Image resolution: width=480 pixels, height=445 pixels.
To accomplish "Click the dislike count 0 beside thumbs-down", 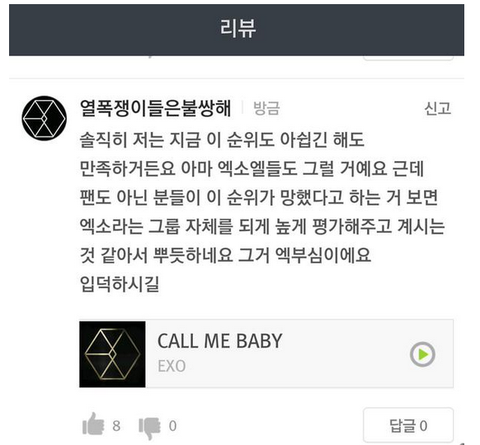I will [173, 426].
